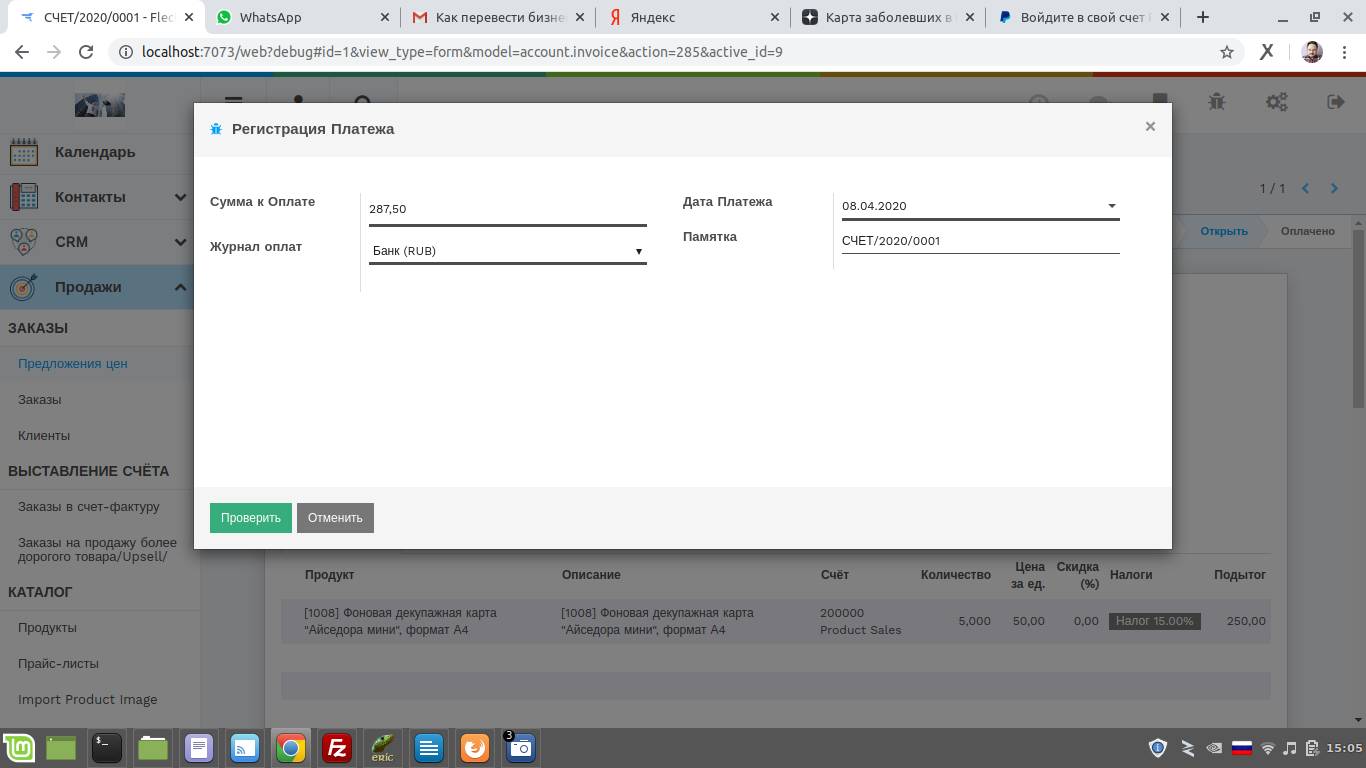Reload the page with browser refresh icon

pos(86,52)
